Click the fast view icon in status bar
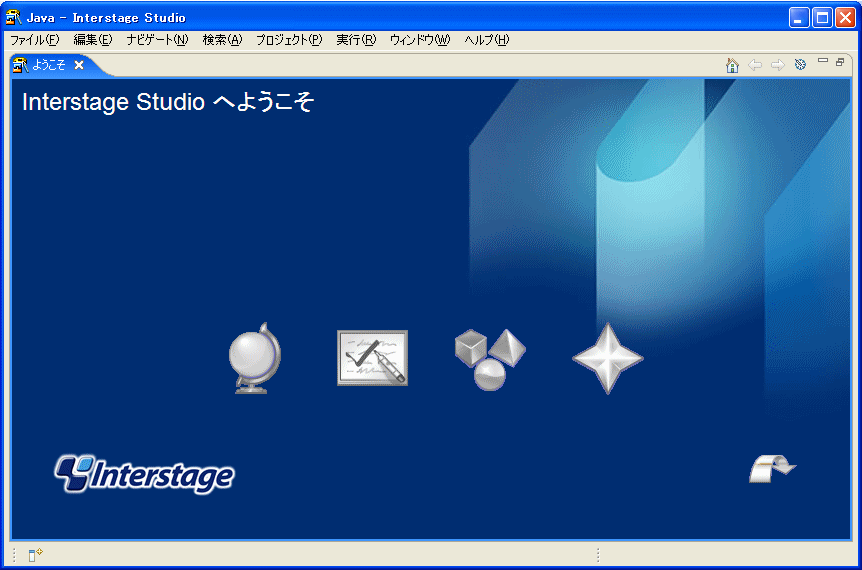This screenshot has width=862, height=570. pos(35,555)
